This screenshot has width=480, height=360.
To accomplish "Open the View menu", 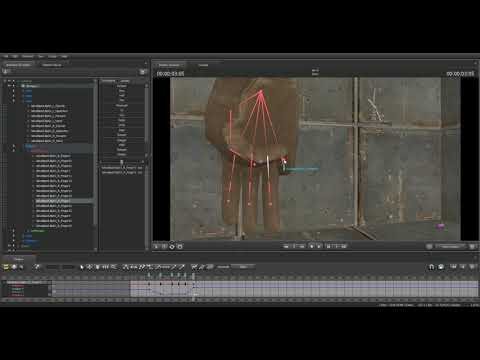I will [41, 57].
